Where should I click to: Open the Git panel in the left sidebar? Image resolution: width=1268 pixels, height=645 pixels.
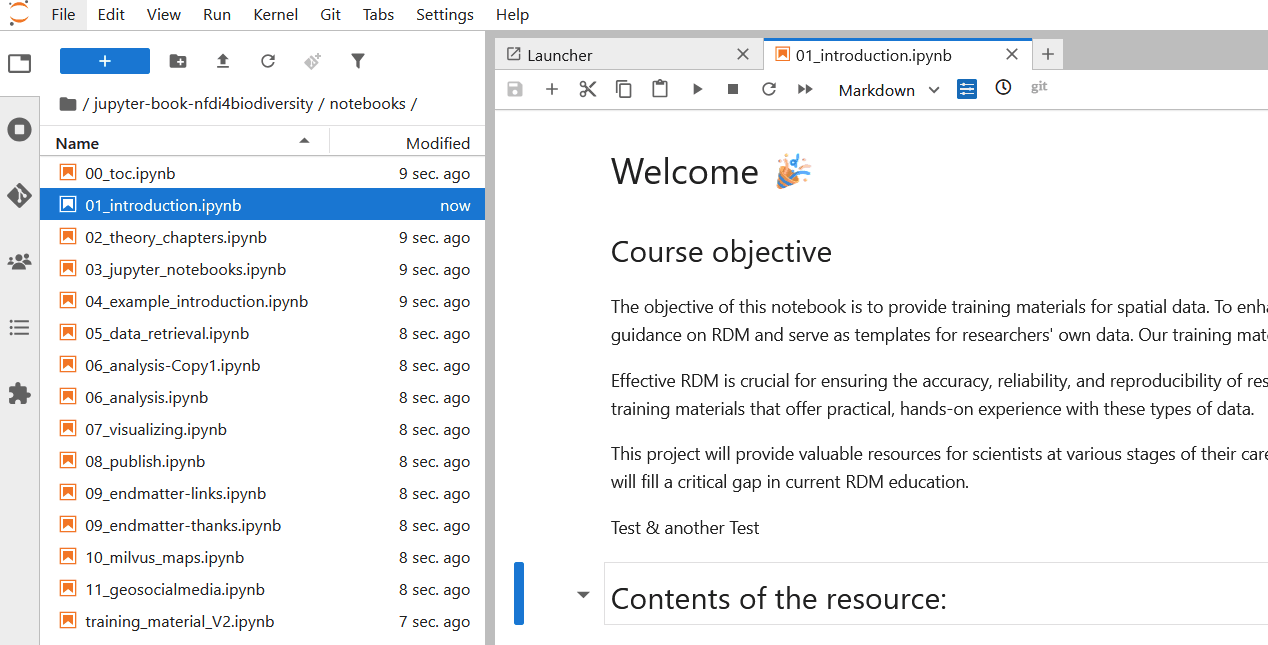pyautogui.click(x=19, y=196)
